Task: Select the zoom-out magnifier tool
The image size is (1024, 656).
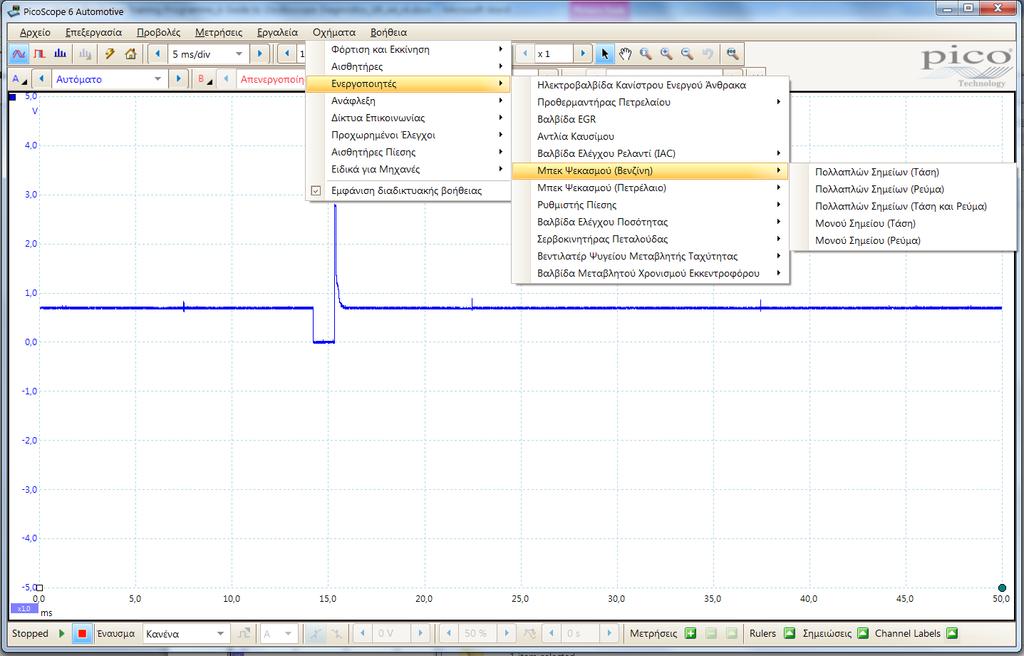Action: [x=688, y=54]
